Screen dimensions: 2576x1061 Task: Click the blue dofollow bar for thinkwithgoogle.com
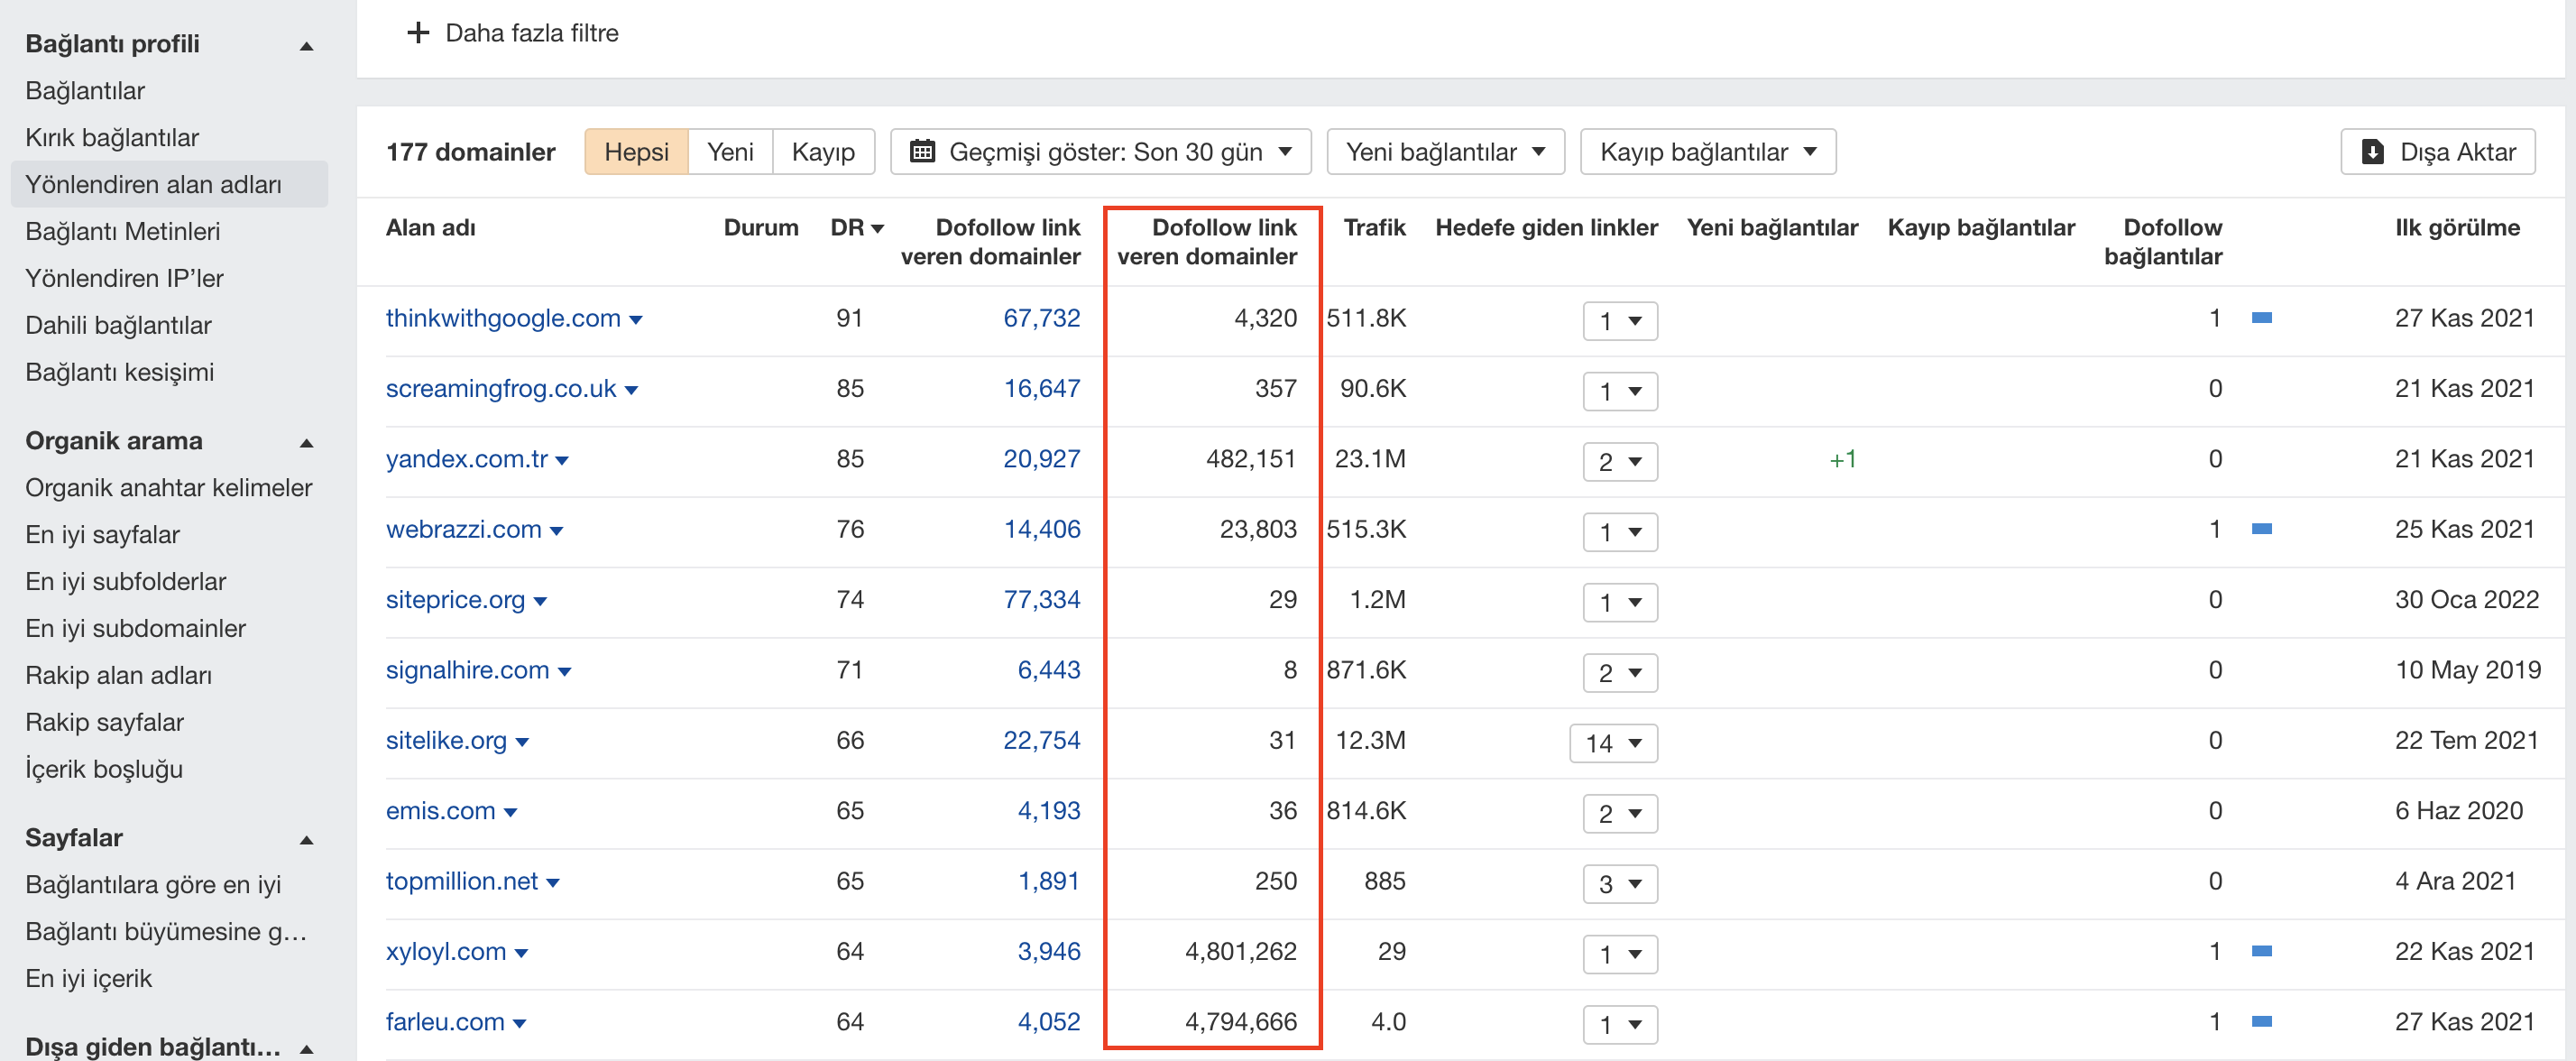[2261, 318]
